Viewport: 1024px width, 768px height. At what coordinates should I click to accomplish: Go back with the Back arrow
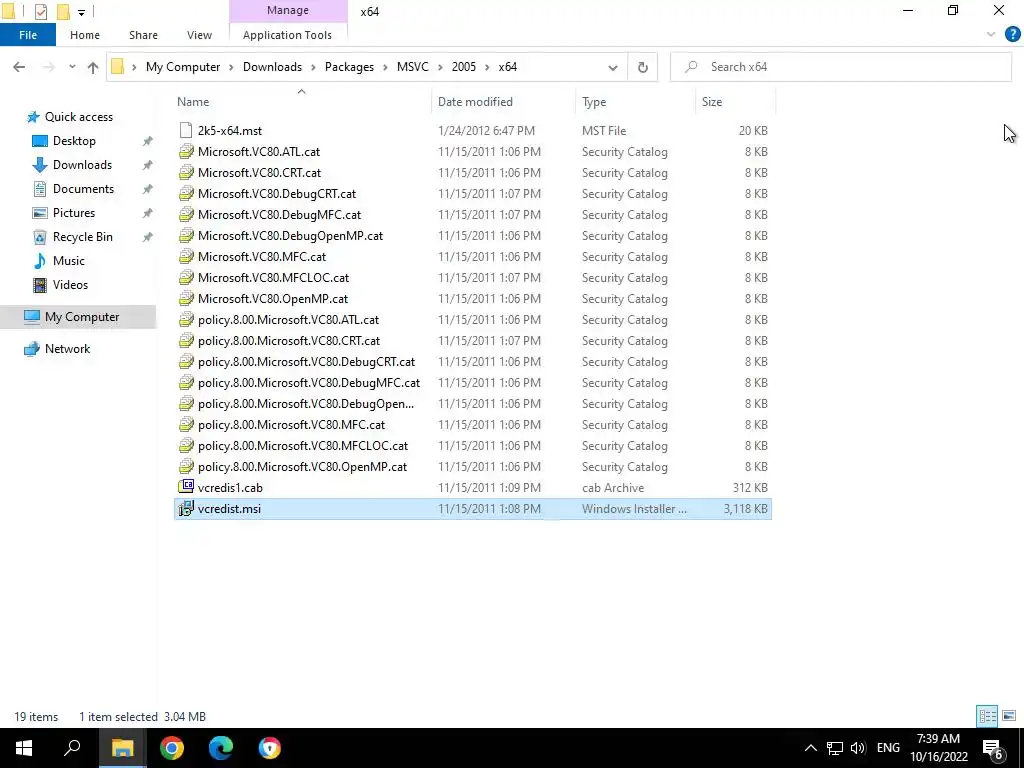[x=19, y=67]
